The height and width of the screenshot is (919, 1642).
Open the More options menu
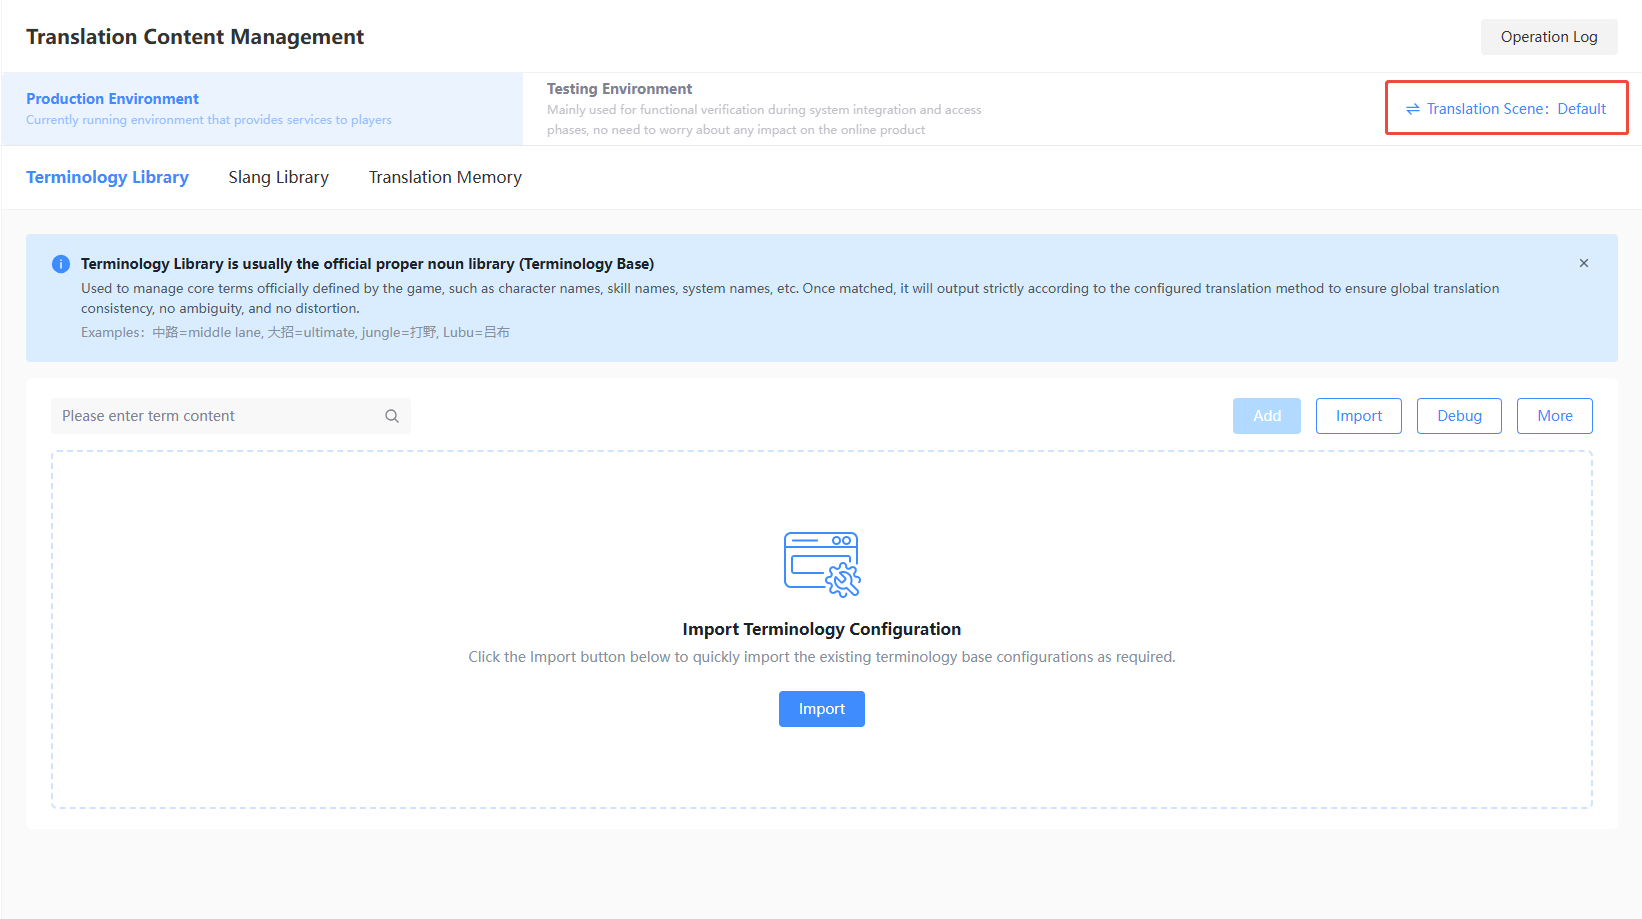click(1555, 416)
